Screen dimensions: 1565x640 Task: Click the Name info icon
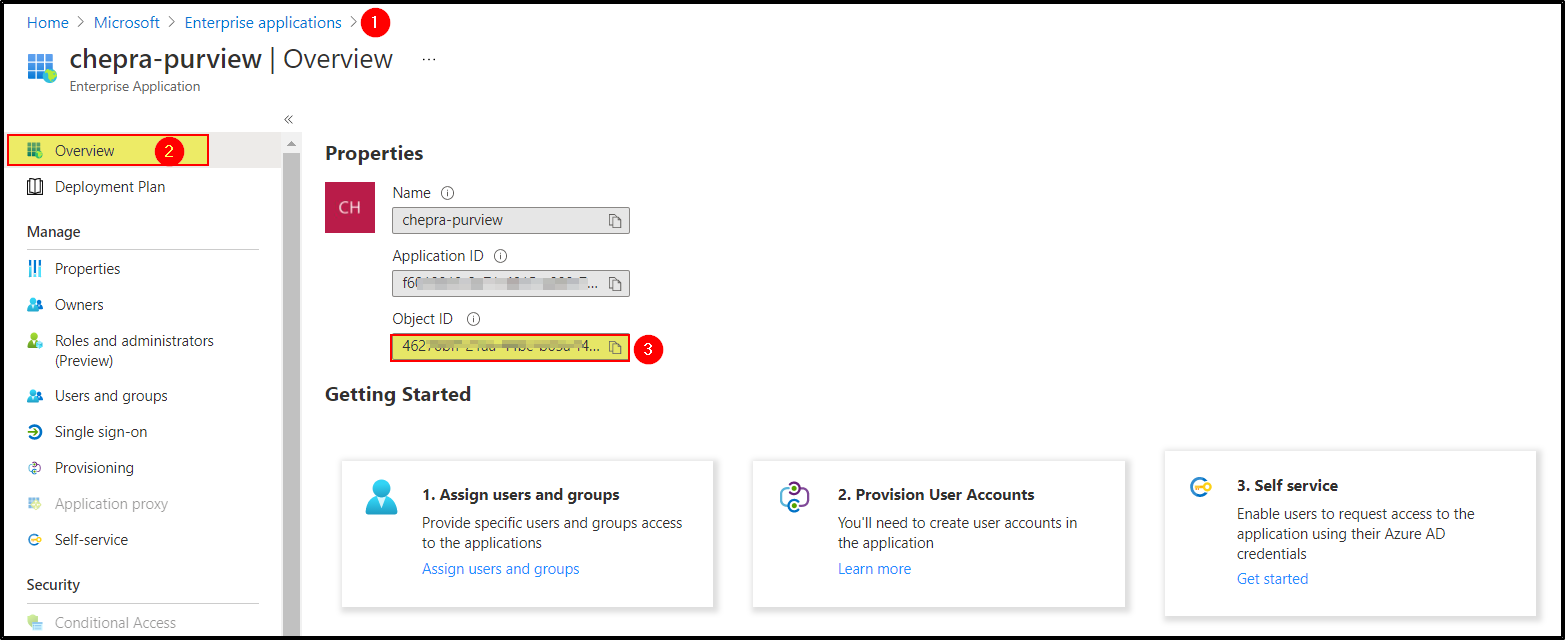point(448,193)
